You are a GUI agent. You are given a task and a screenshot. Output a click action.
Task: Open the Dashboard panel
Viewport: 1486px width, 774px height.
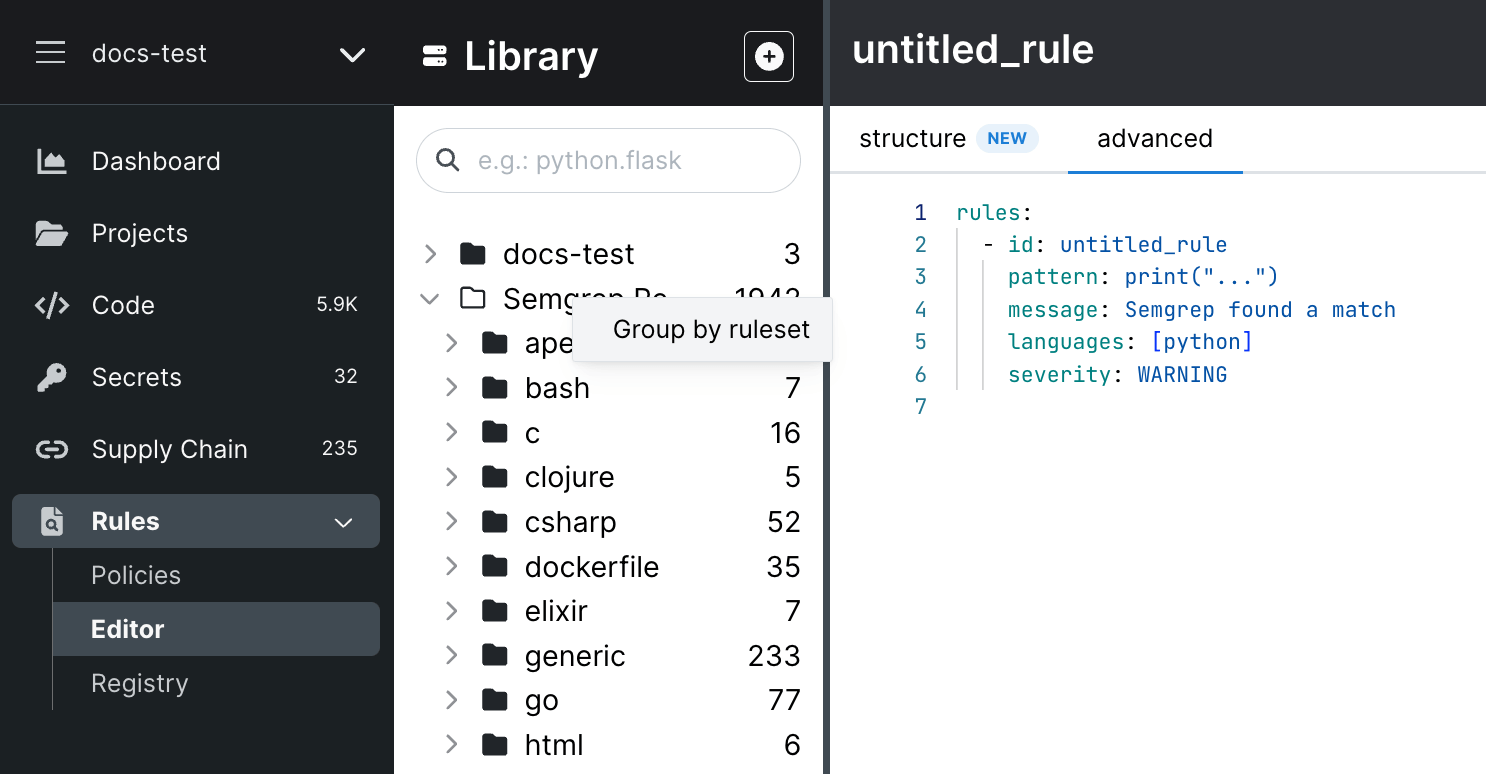coord(156,161)
